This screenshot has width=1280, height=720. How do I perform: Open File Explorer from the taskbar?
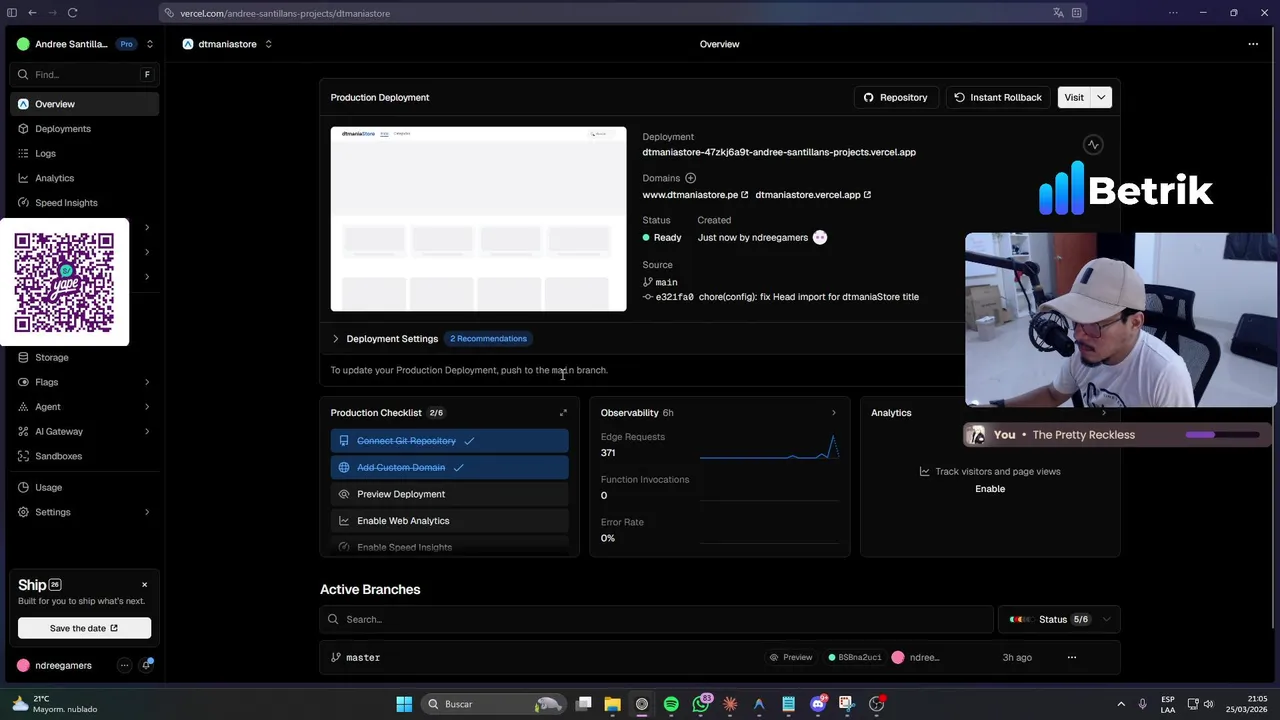tap(612, 704)
